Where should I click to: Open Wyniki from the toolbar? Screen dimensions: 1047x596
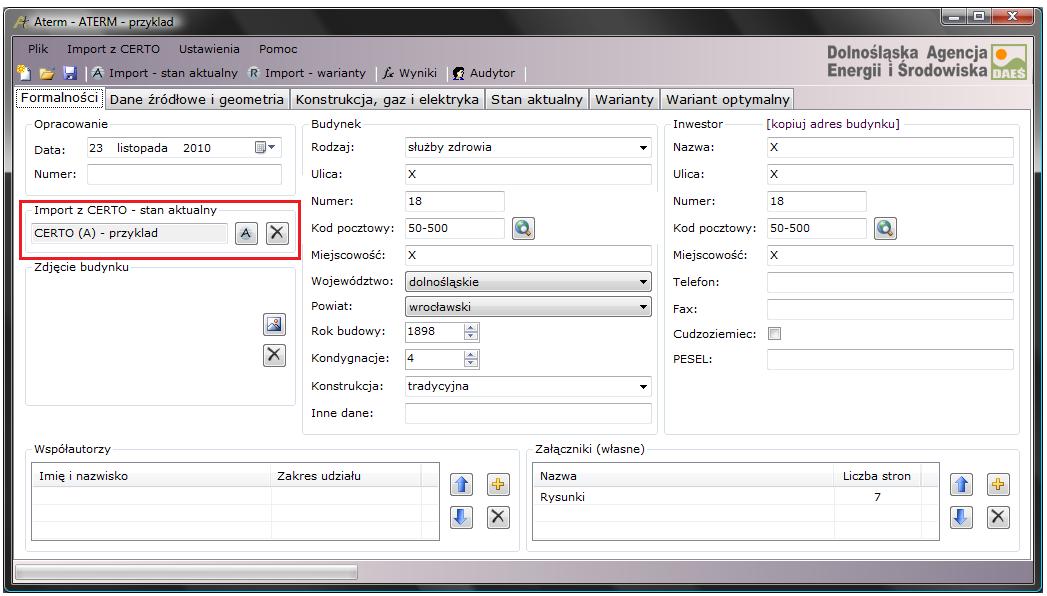click(409, 73)
